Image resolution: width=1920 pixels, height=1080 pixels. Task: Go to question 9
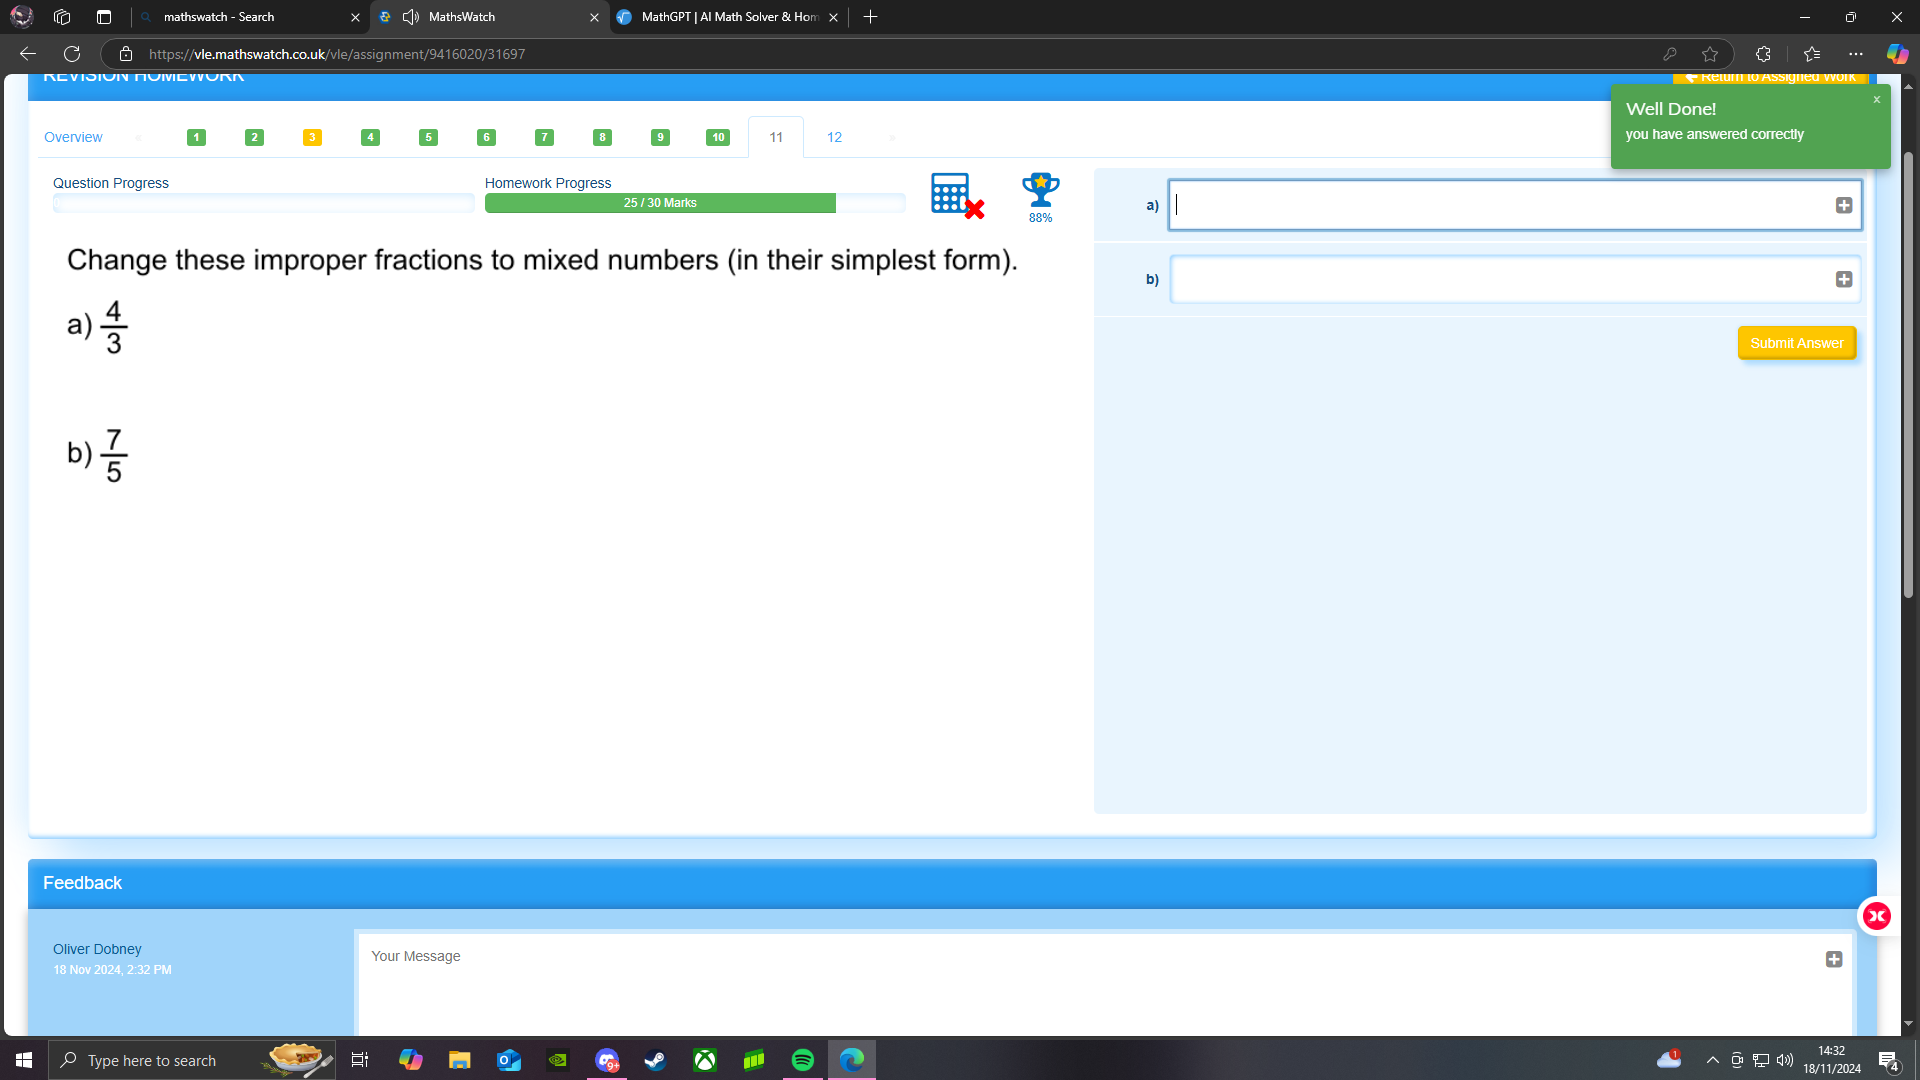point(660,137)
